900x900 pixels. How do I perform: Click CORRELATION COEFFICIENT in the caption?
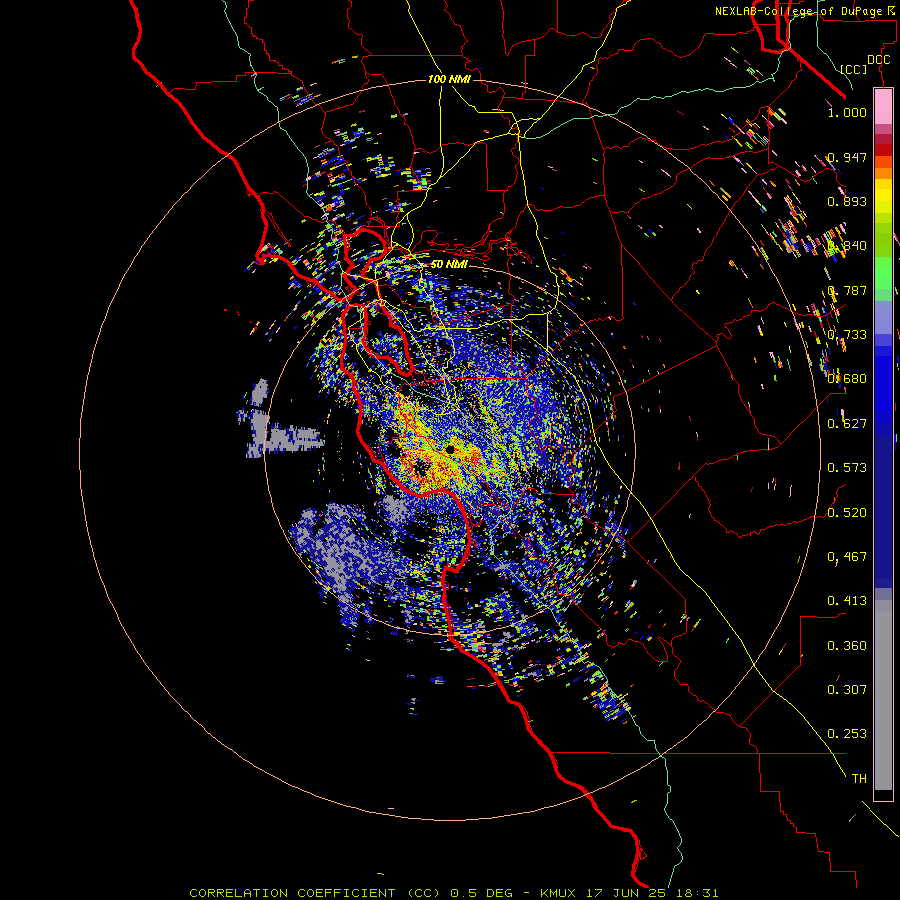click(x=292, y=893)
